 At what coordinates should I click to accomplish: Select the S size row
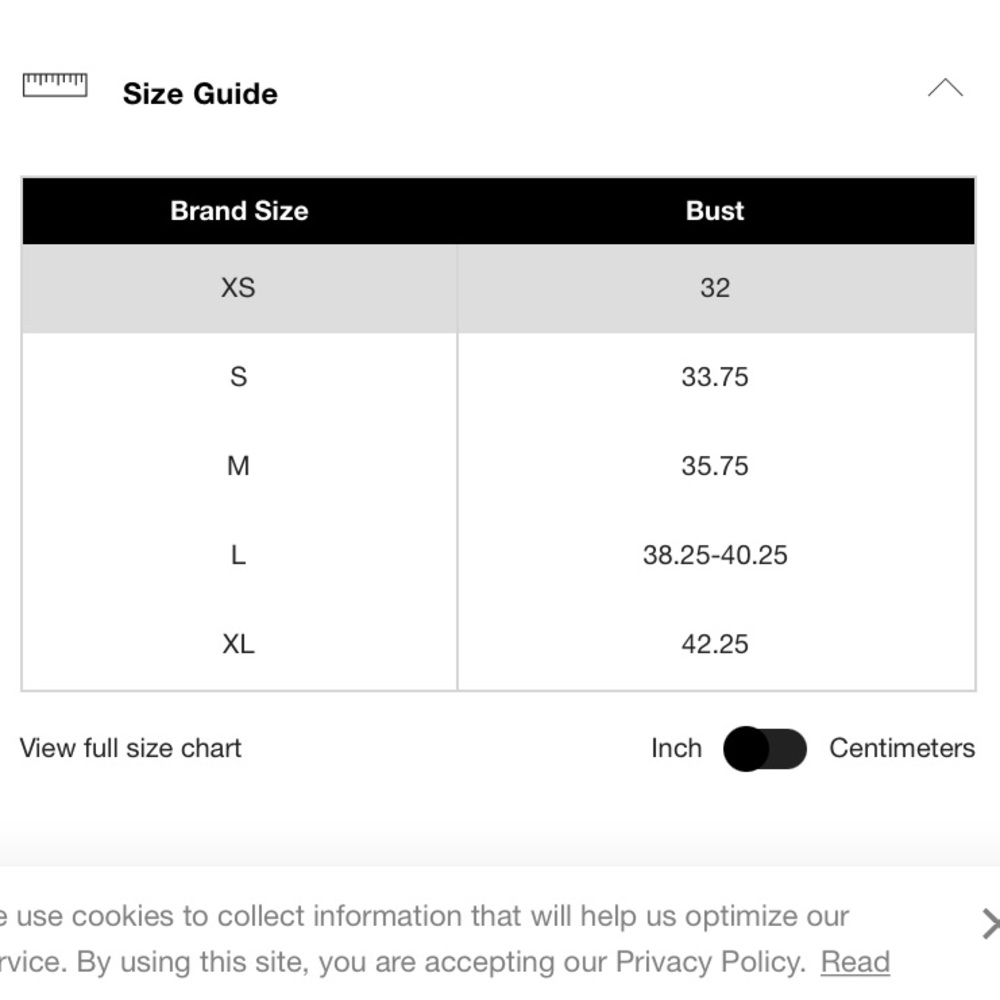(238, 377)
